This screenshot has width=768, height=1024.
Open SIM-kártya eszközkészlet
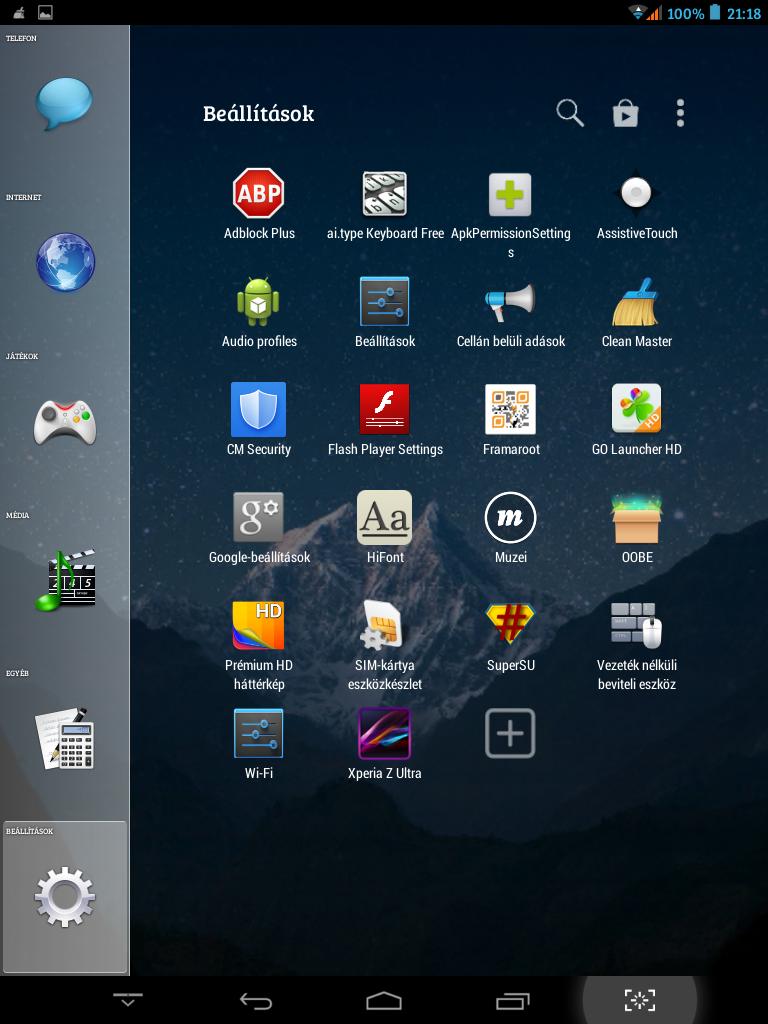[x=385, y=625]
